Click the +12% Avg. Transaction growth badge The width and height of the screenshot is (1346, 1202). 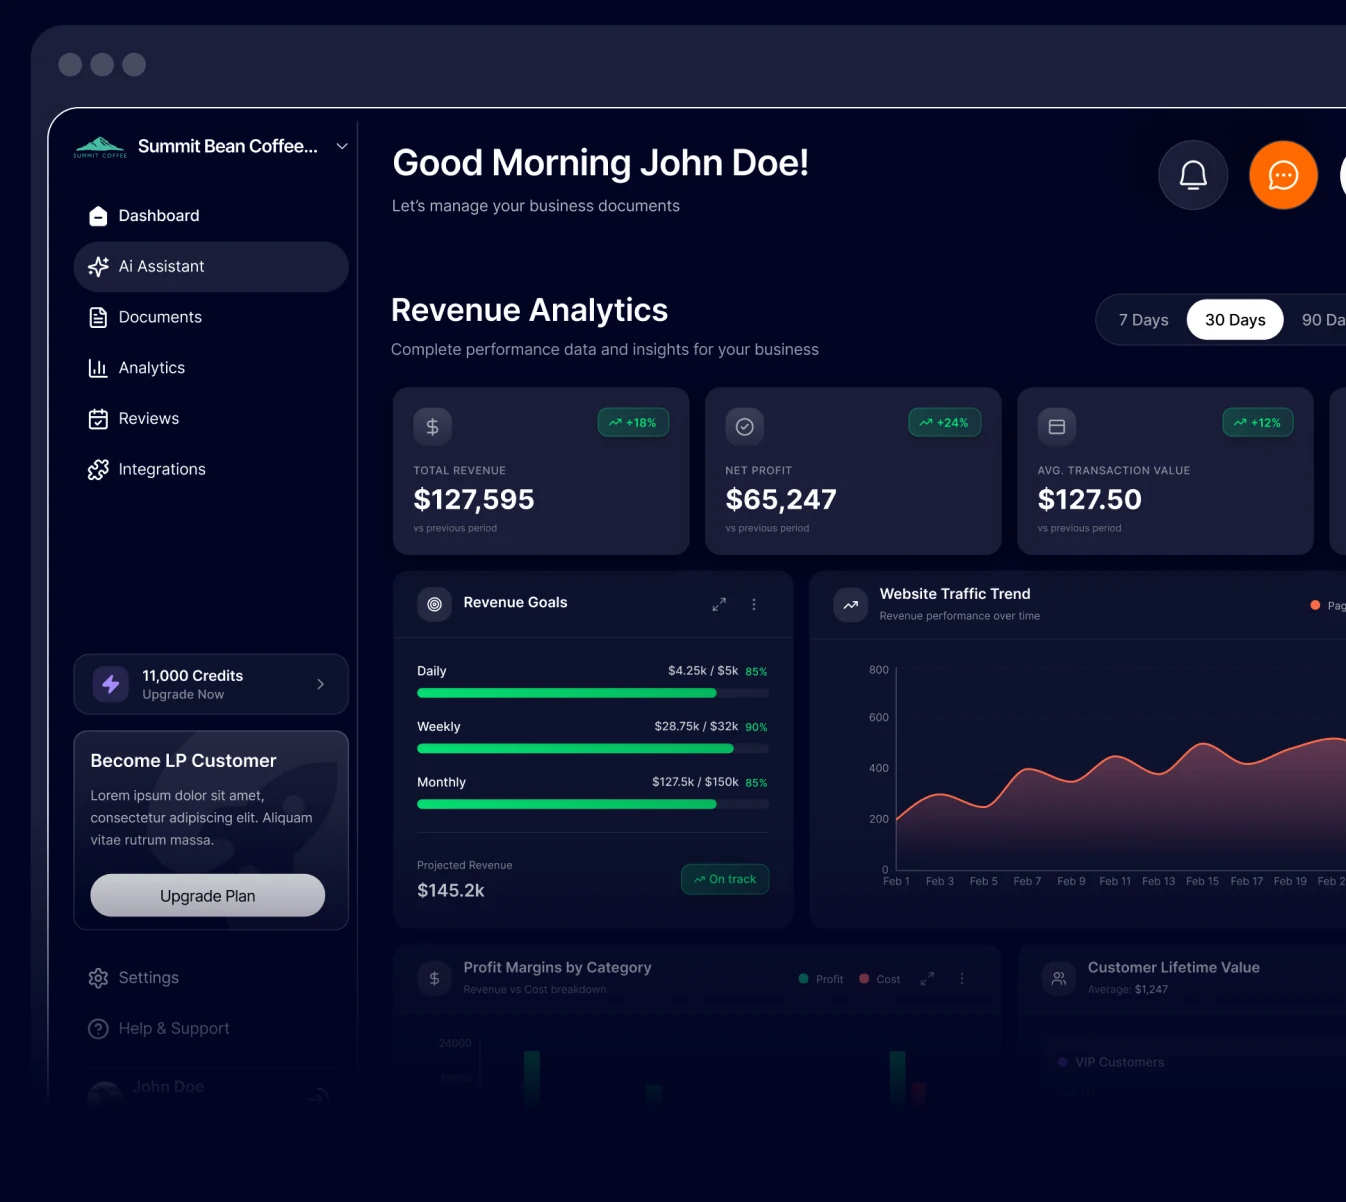point(1258,423)
